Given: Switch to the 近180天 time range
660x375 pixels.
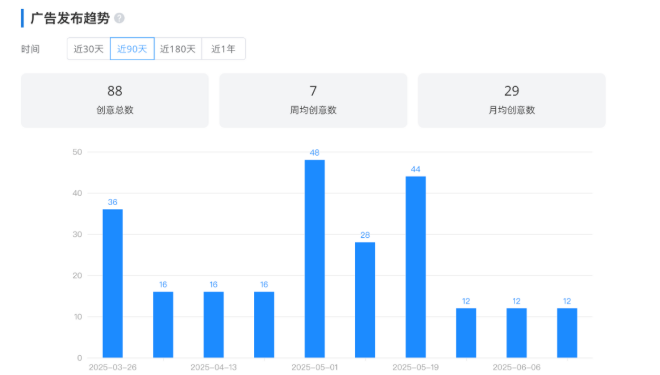Looking at the screenshot, I should coord(178,49).
